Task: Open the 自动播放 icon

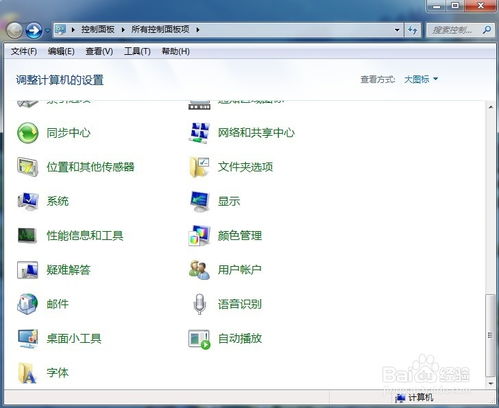Action: tap(199, 339)
